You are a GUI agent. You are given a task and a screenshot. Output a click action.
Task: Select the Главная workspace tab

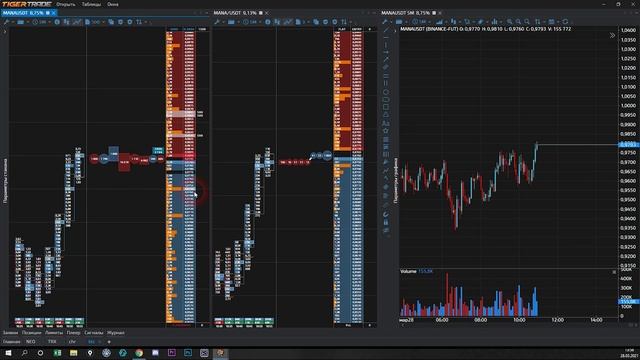[x=11, y=342]
